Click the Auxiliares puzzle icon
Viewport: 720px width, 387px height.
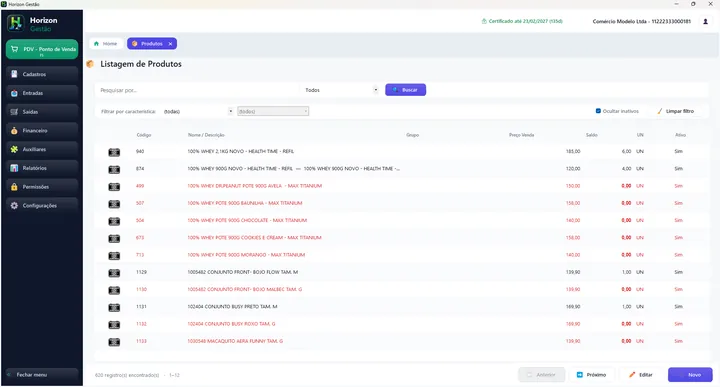(14, 149)
